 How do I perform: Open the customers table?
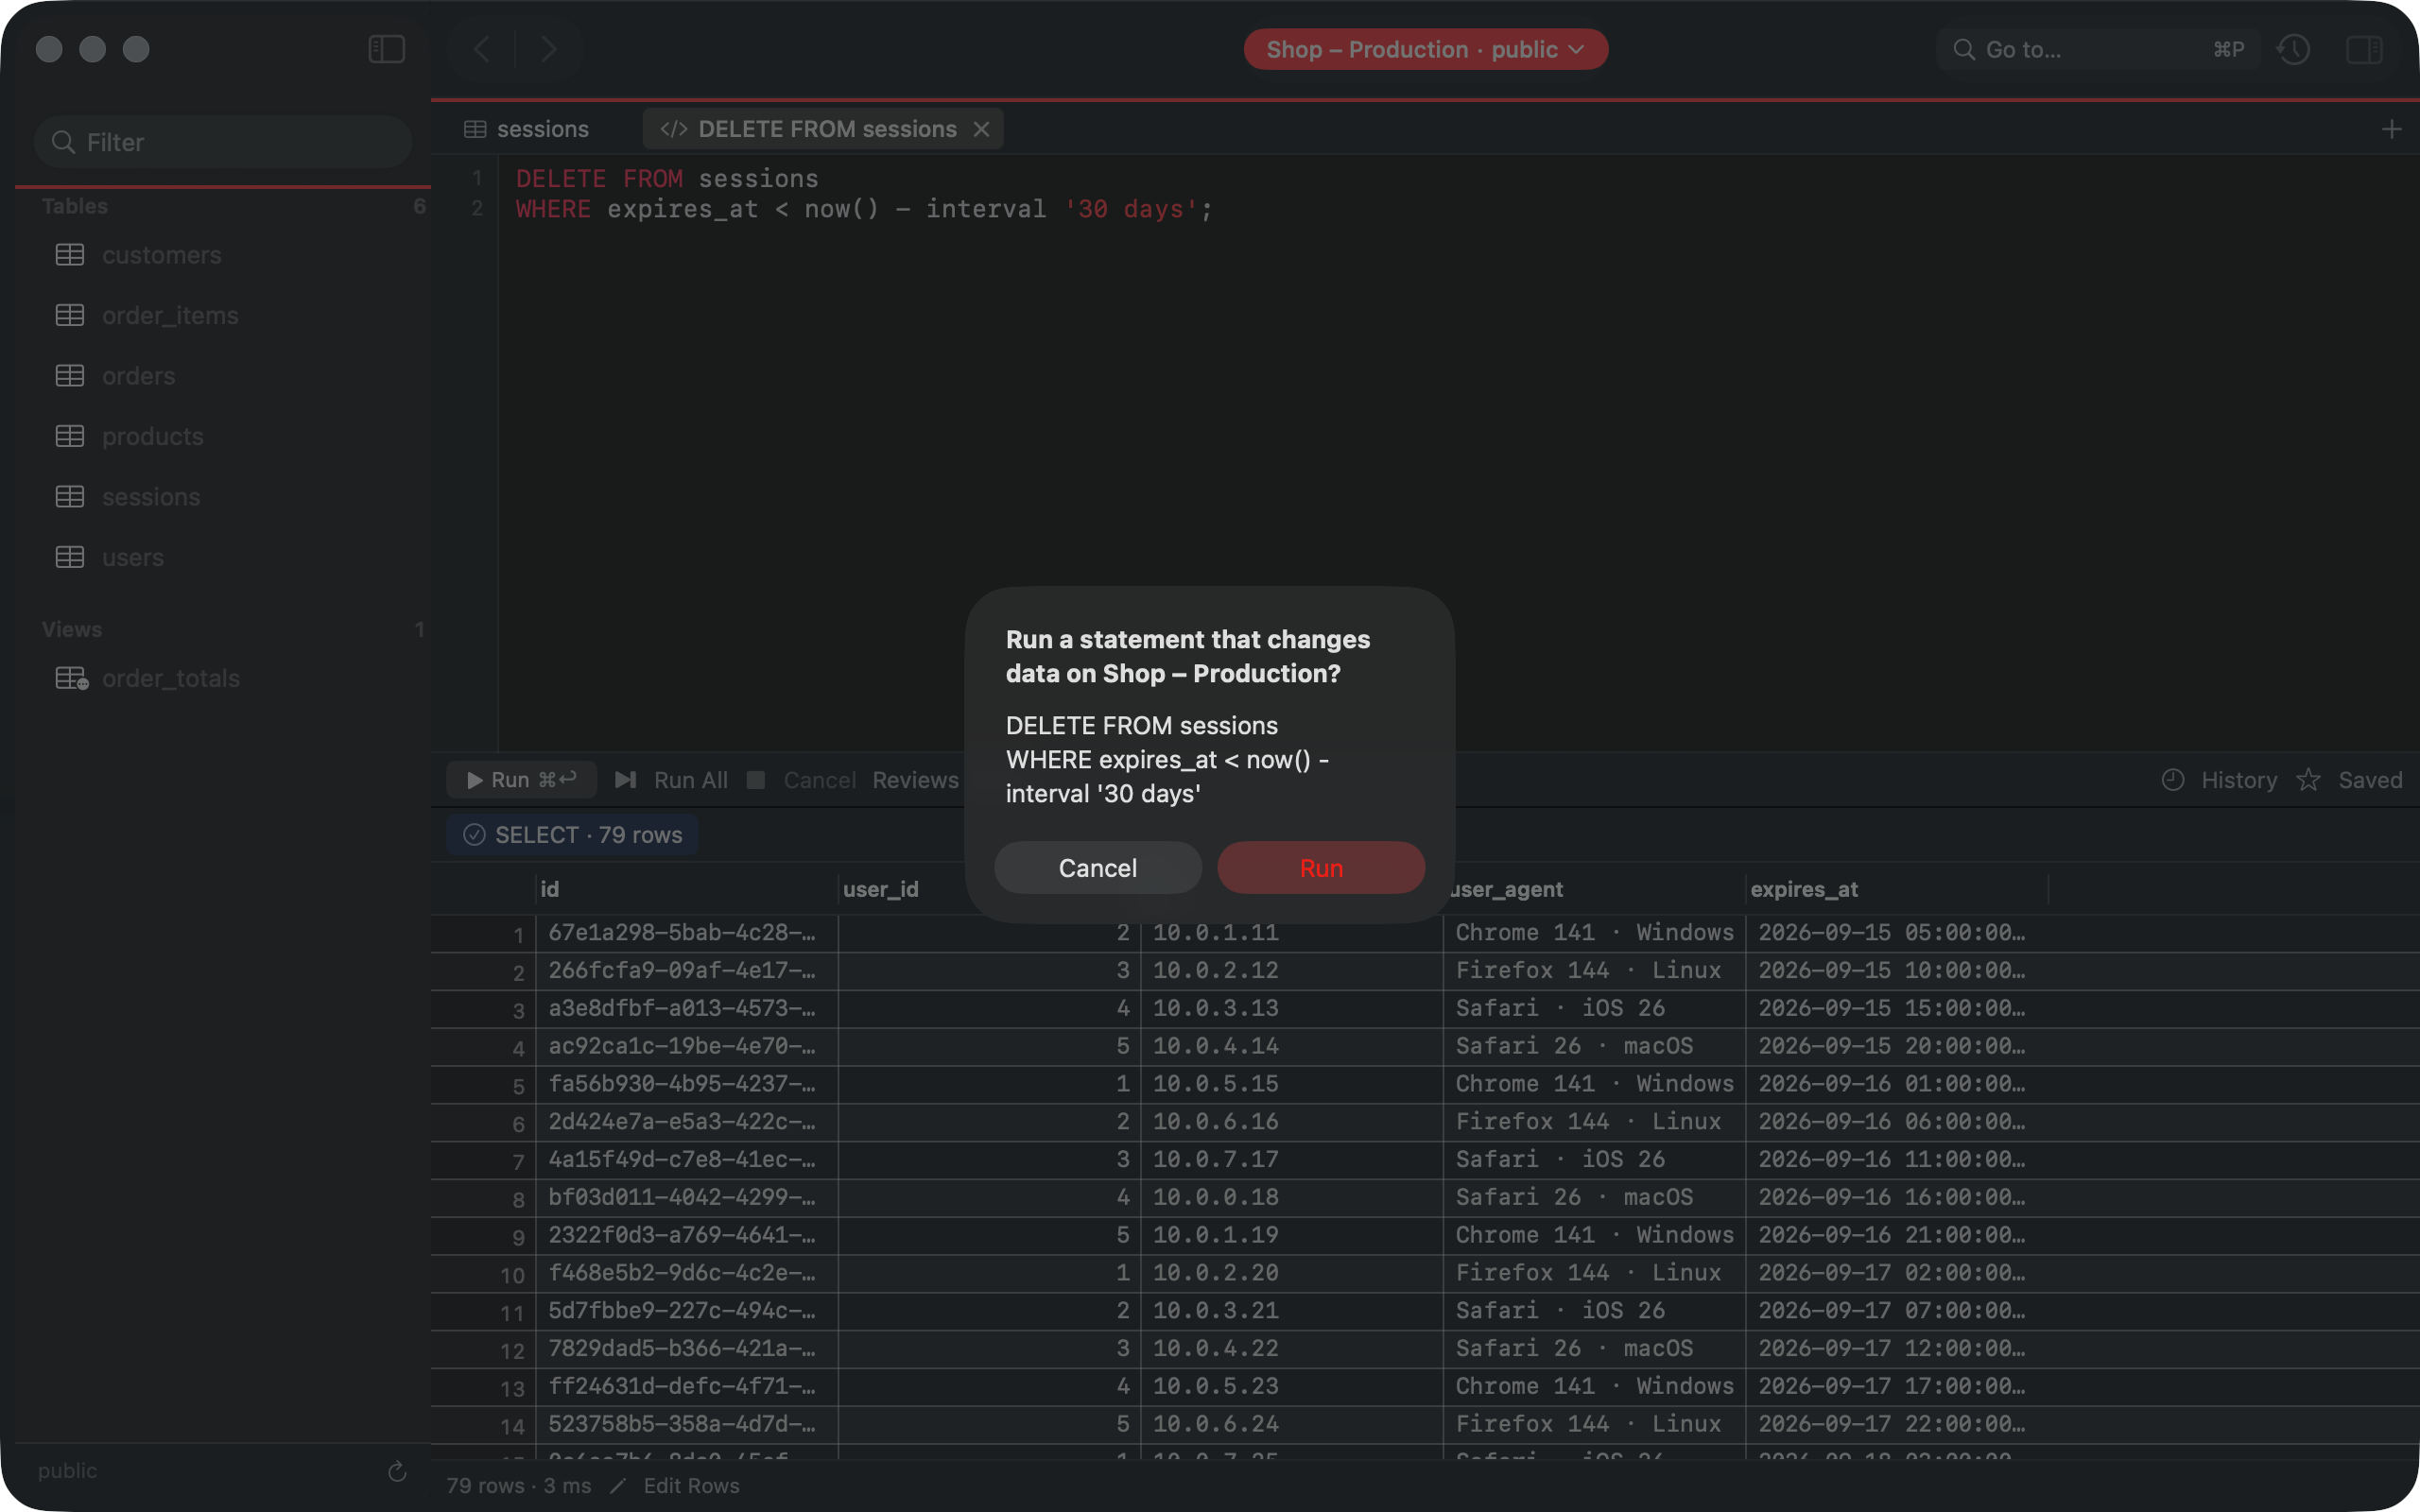[161, 255]
